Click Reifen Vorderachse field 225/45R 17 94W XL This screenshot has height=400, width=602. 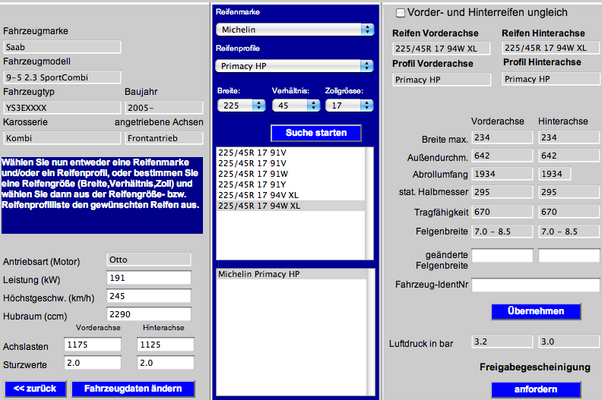click(442, 49)
